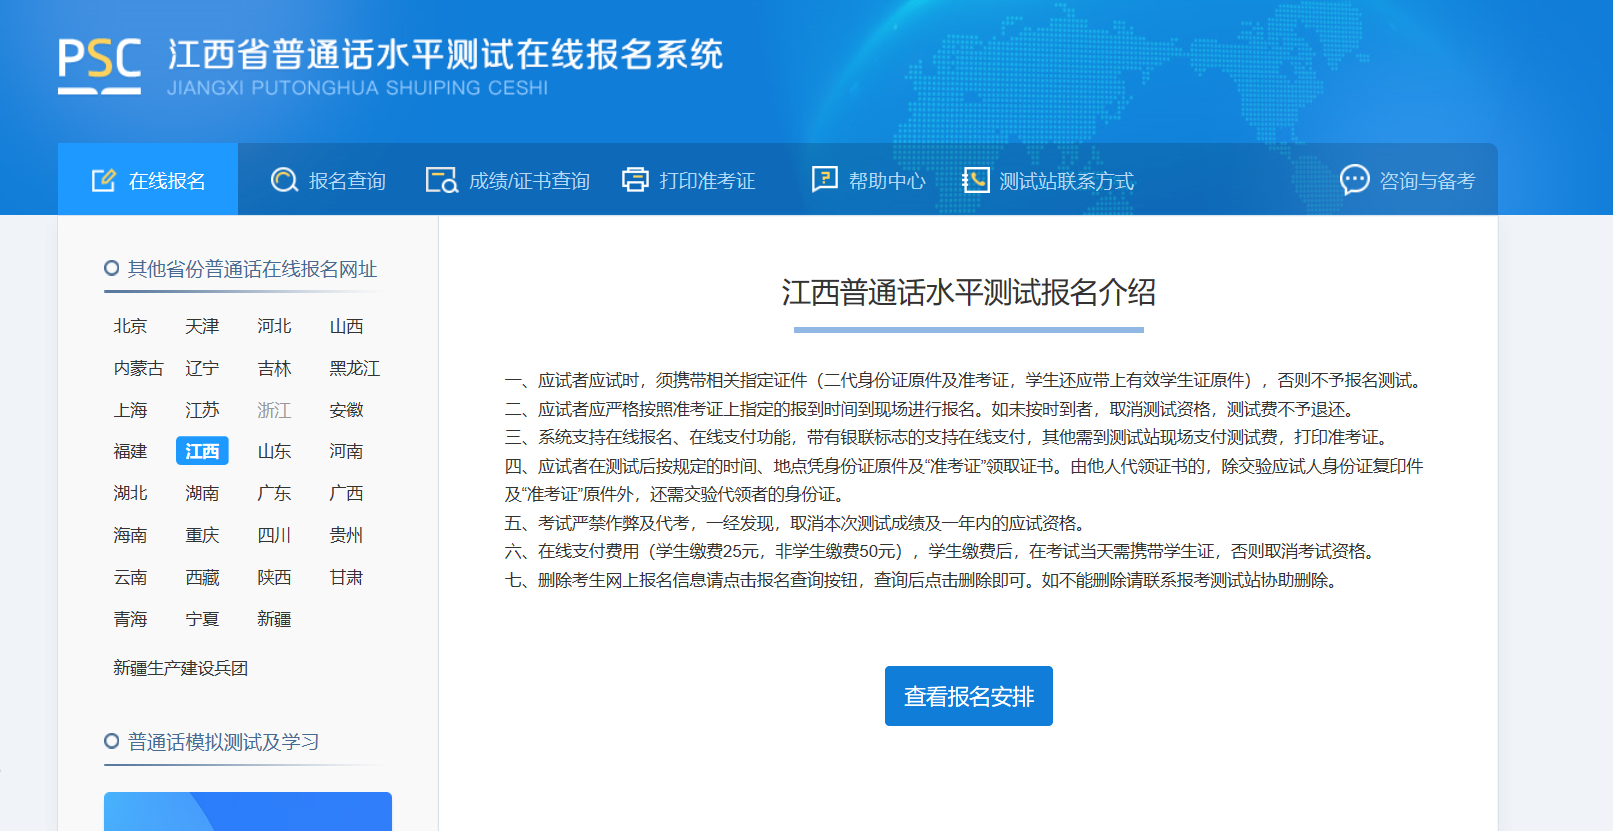Select 山东 province link
The image size is (1613, 831).
274,451
